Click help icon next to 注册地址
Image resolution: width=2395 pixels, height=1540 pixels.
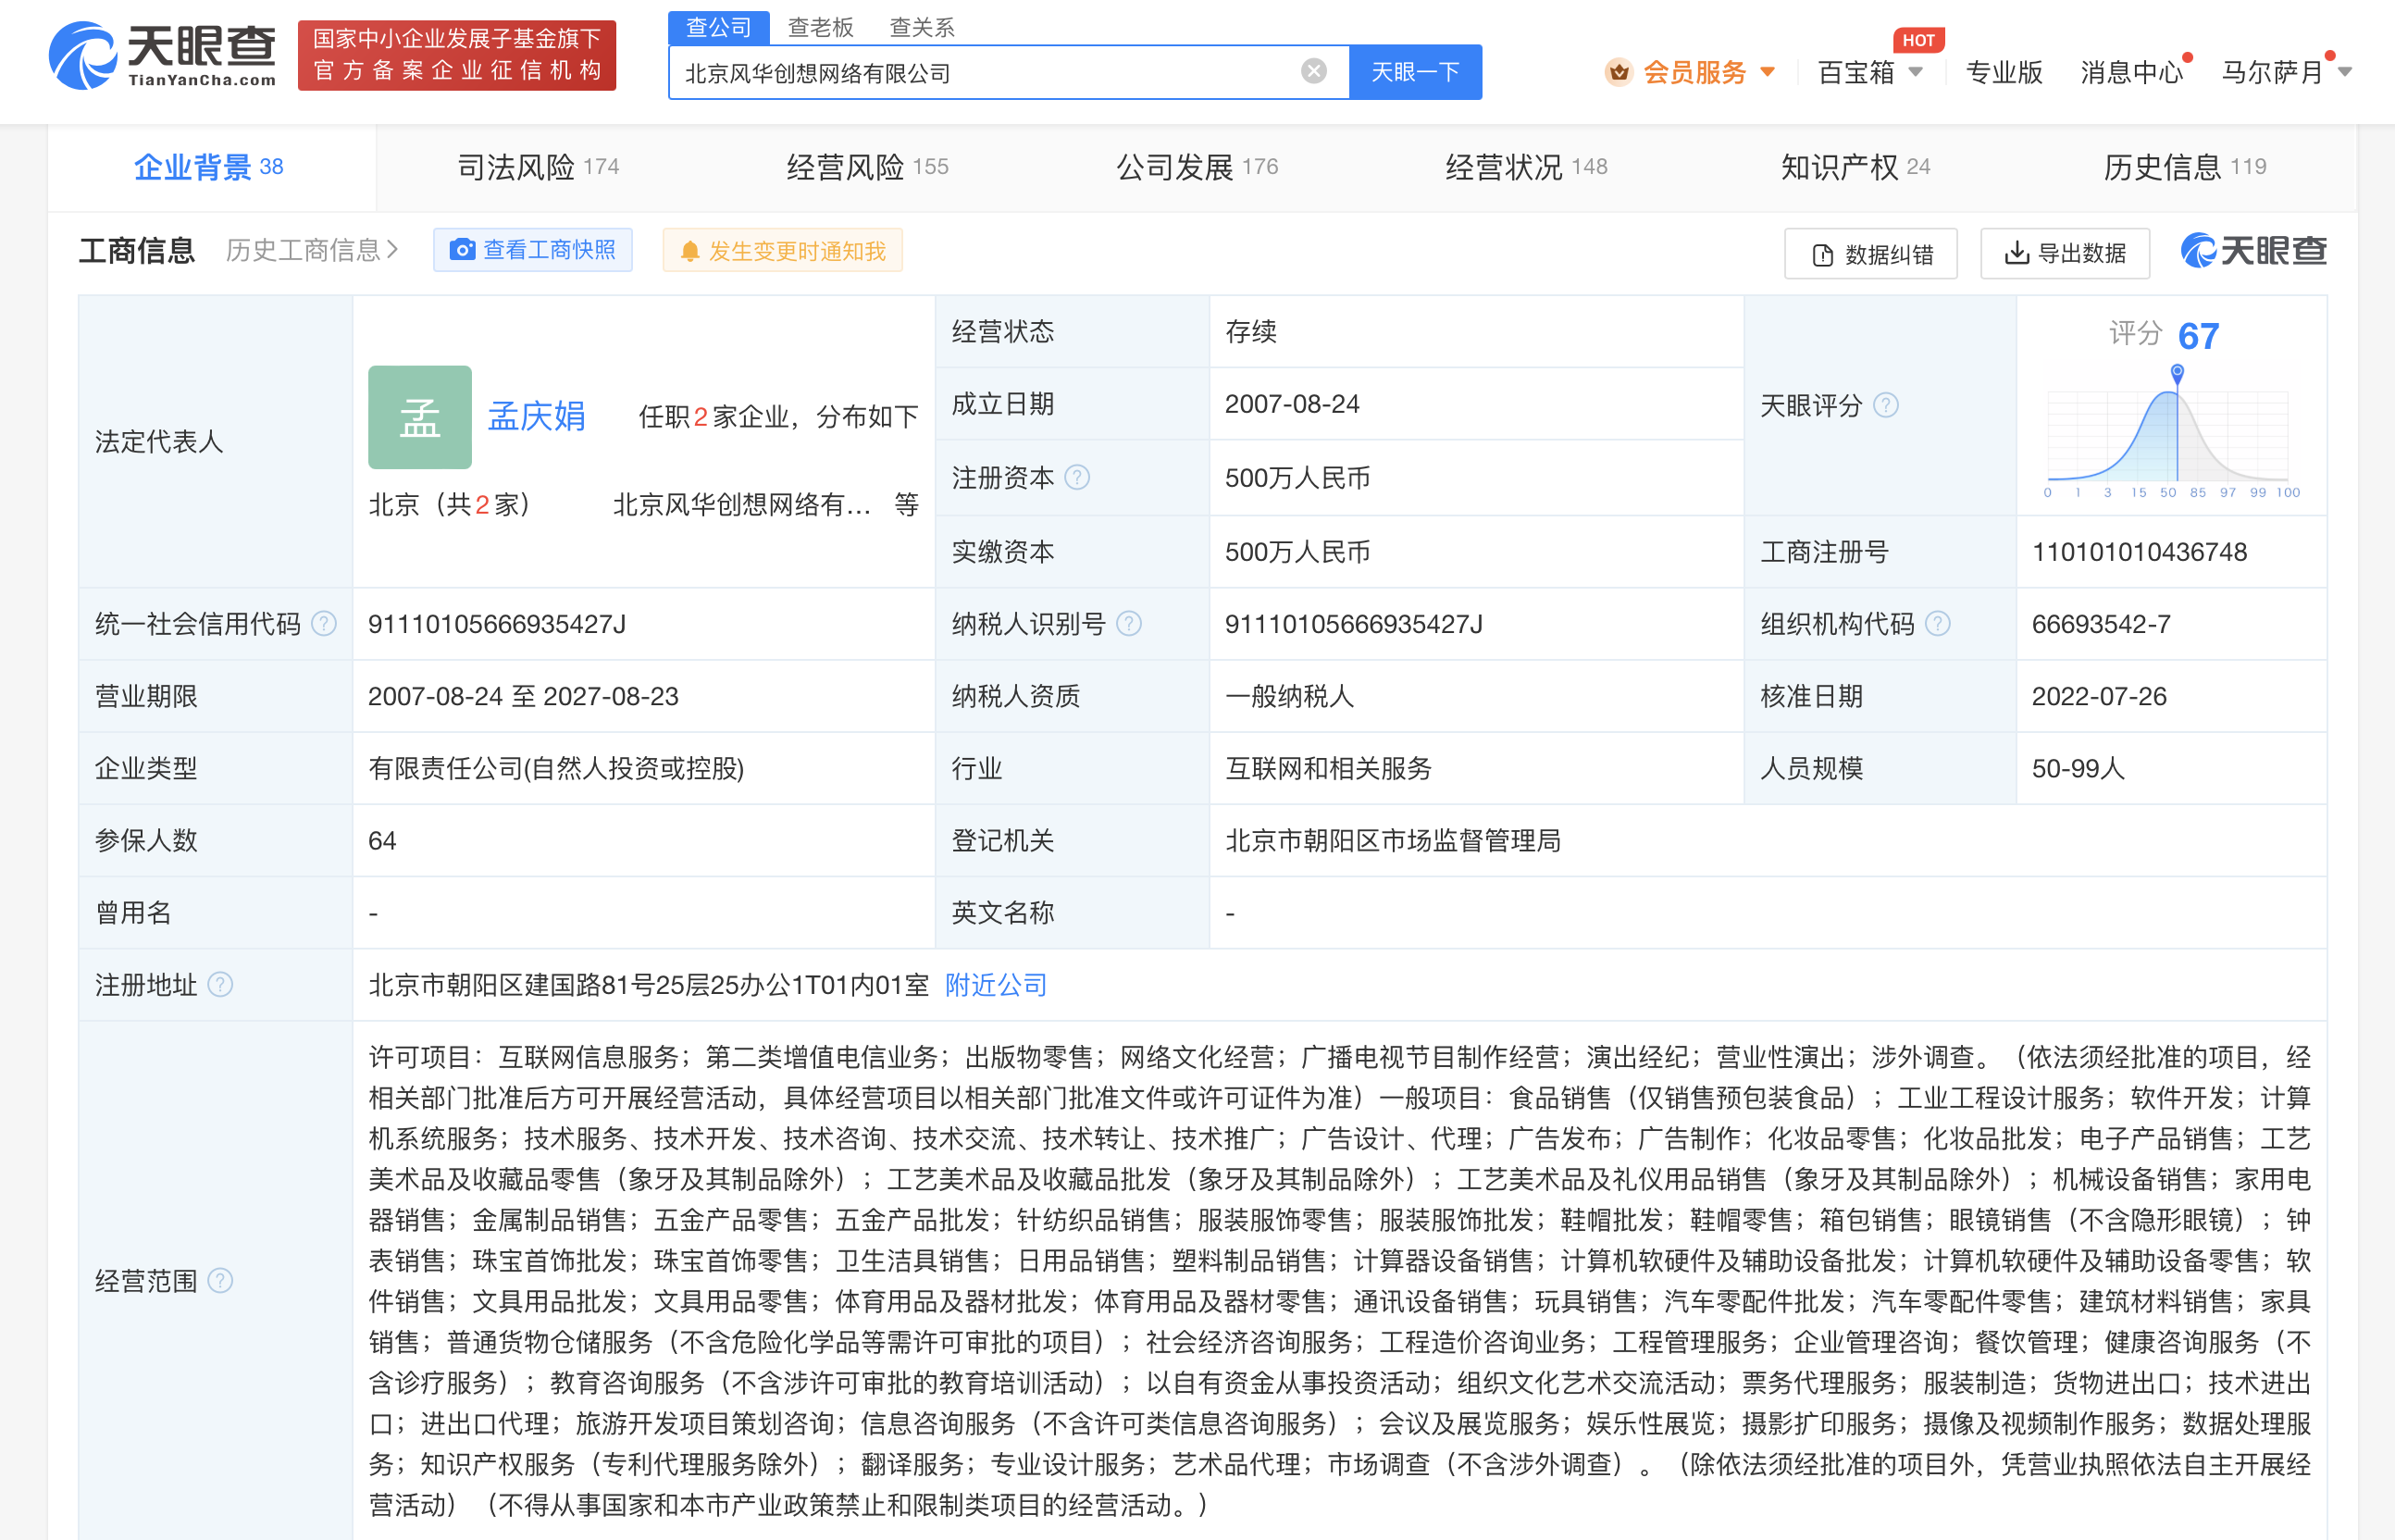click(220, 985)
